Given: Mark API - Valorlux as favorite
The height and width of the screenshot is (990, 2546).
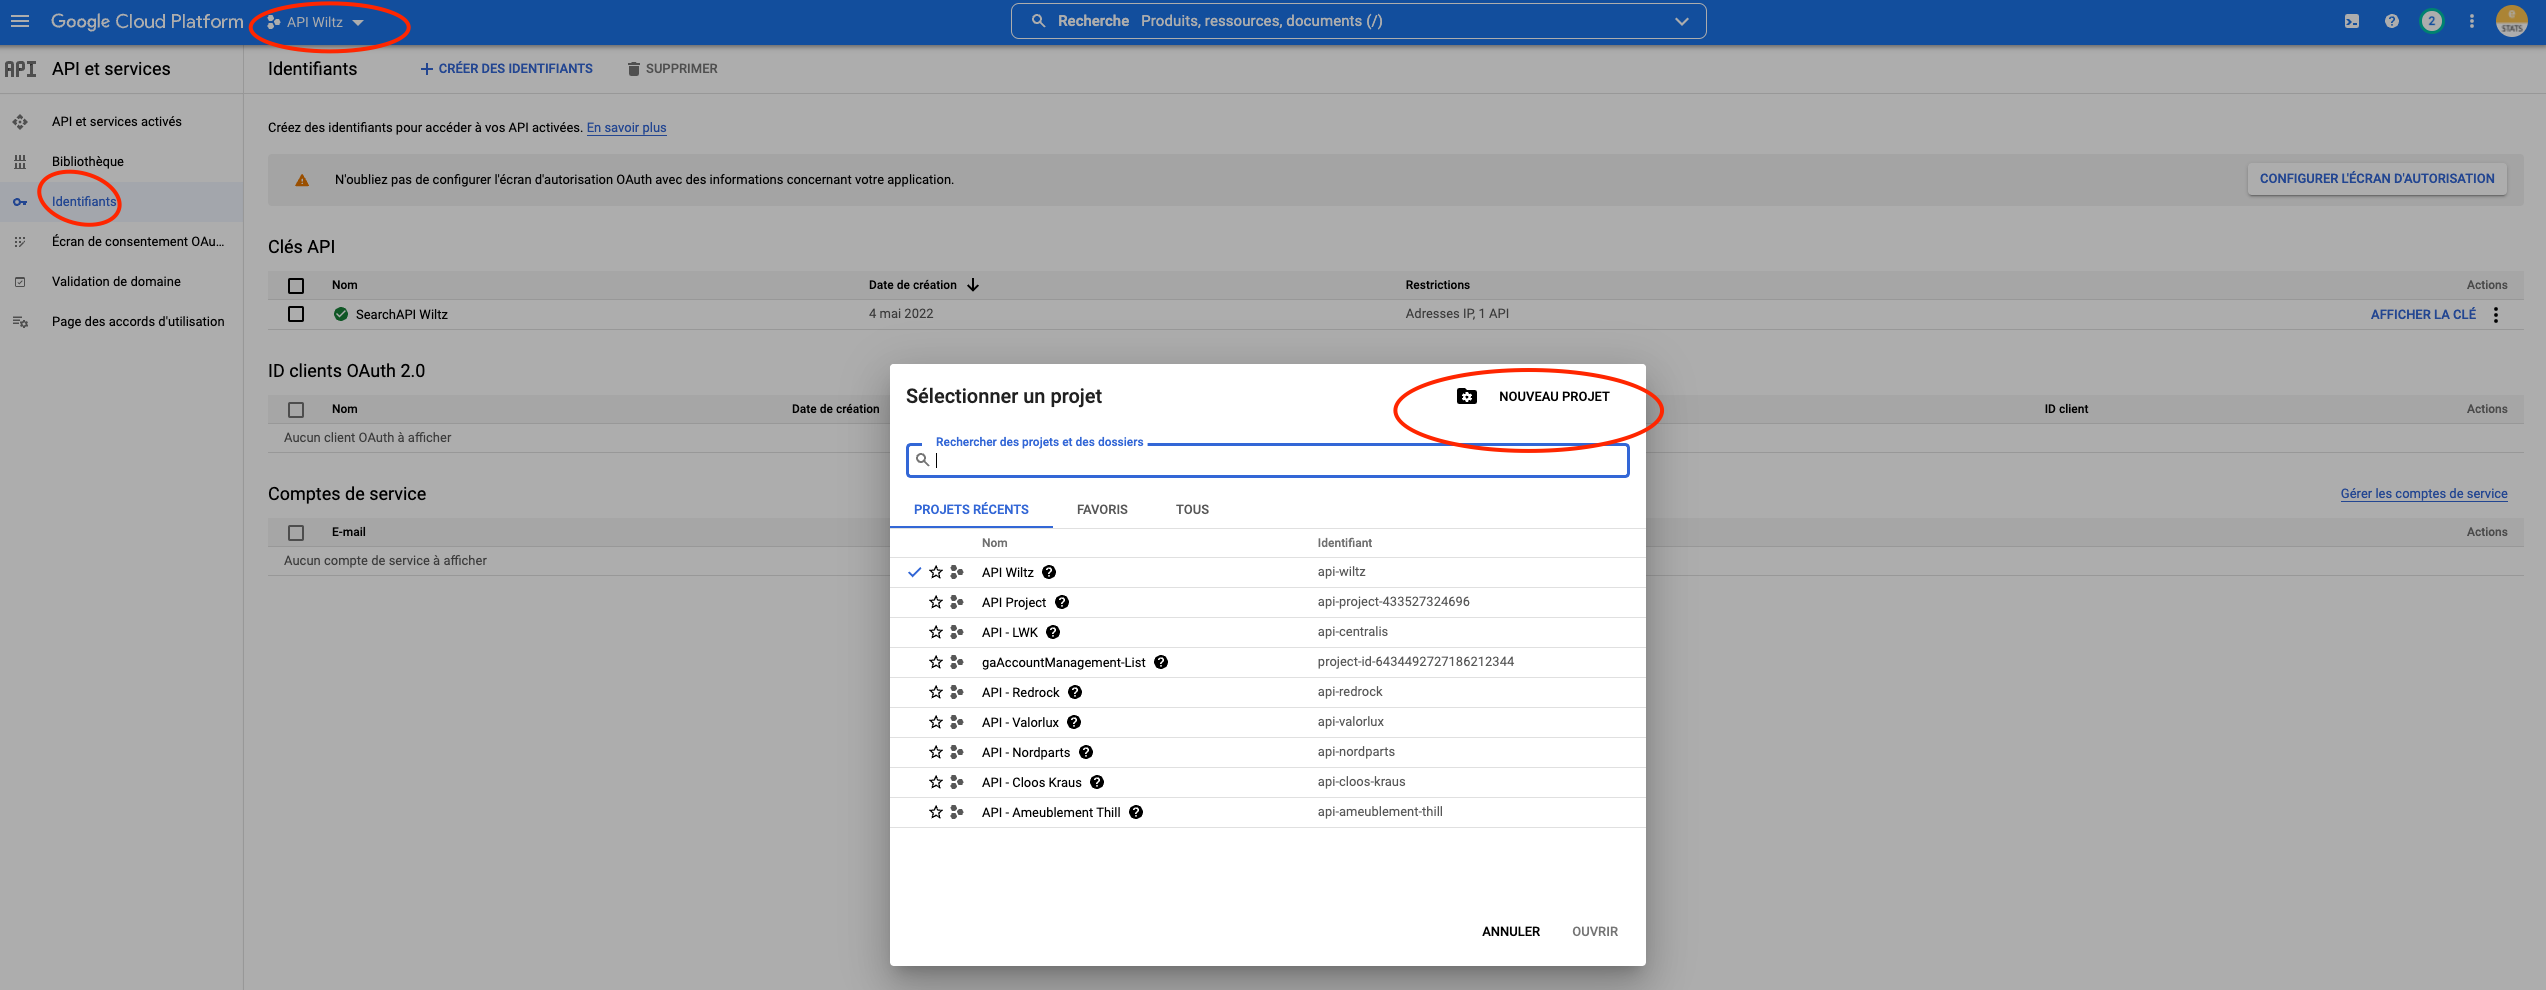Looking at the screenshot, I should point(936,722).
